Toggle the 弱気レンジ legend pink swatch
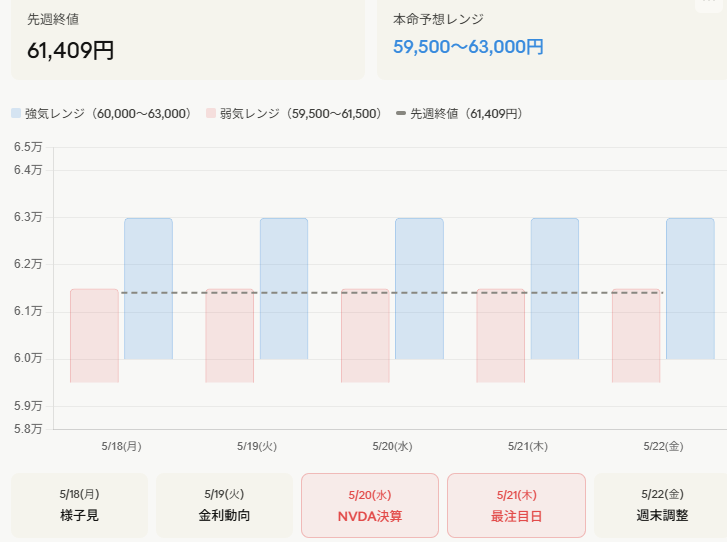The image size is (727, 542). click(x=211, y=113)
